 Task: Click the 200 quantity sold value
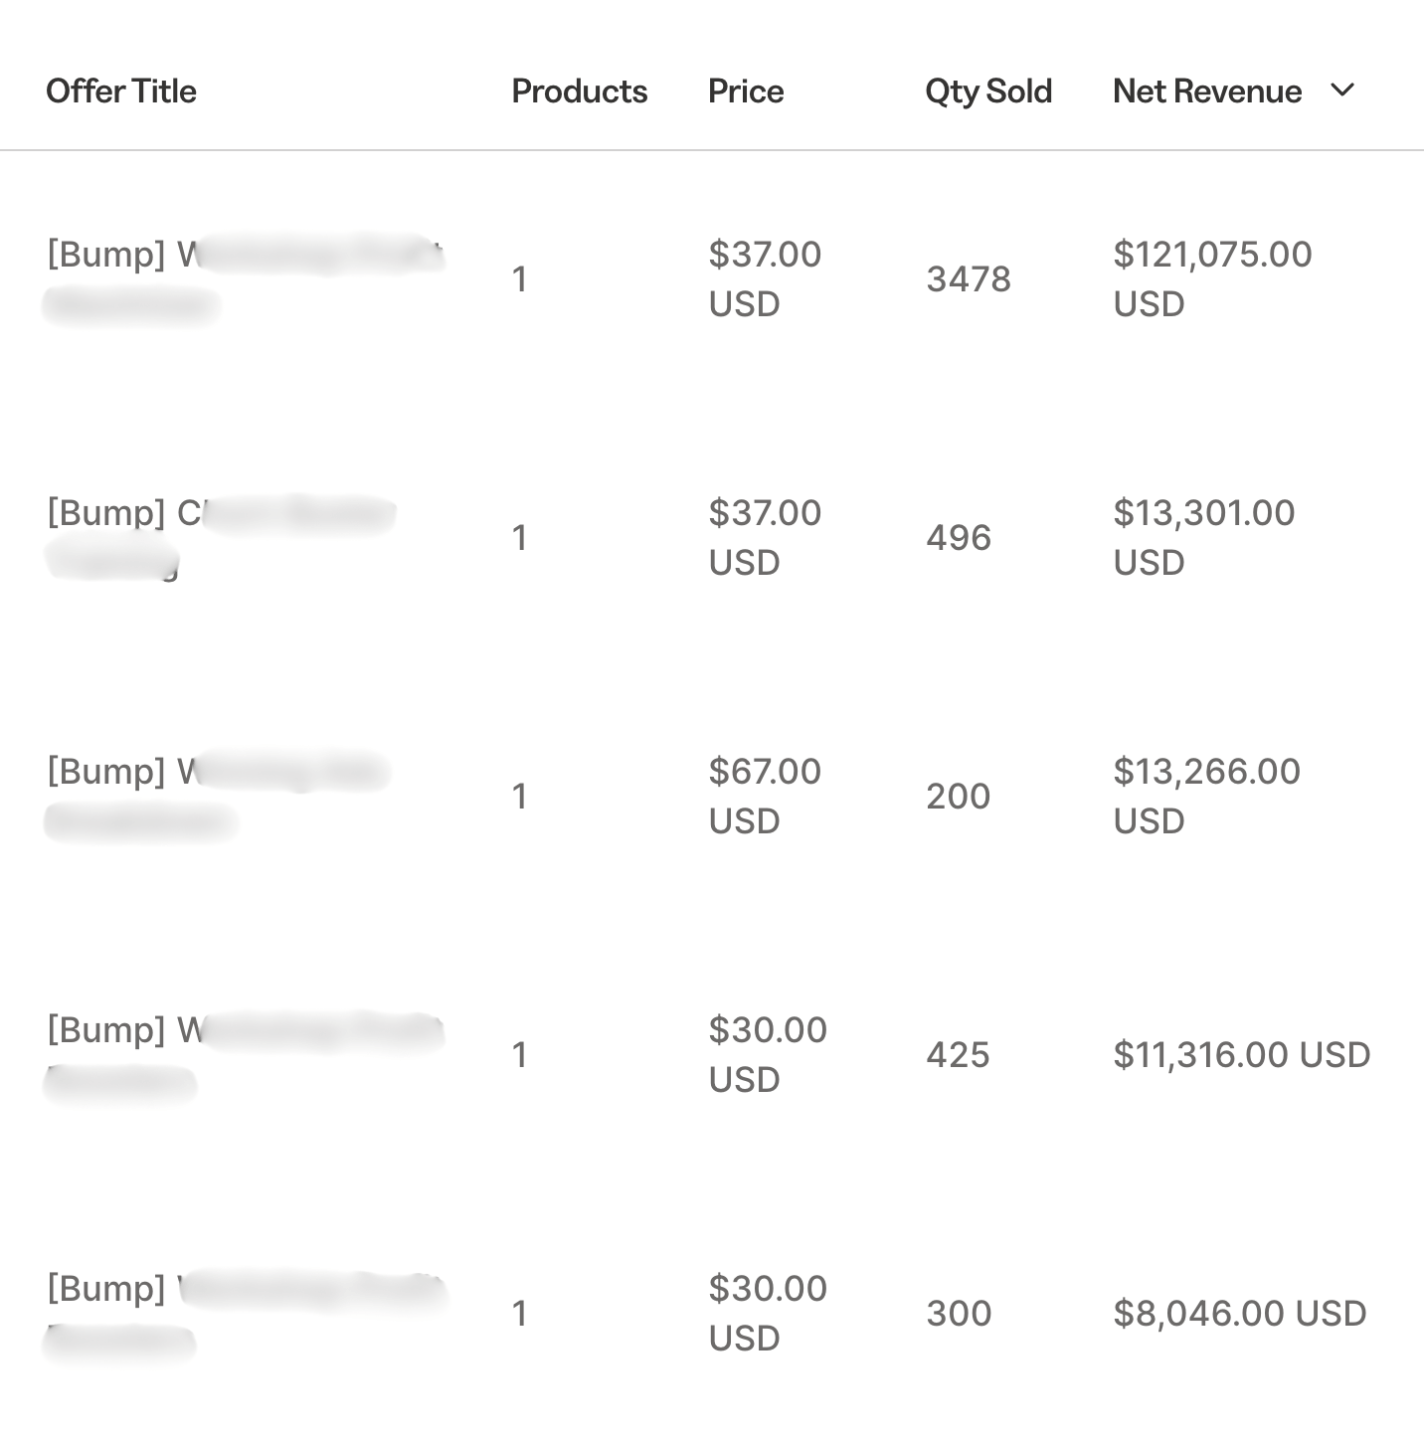click(958, 796)
